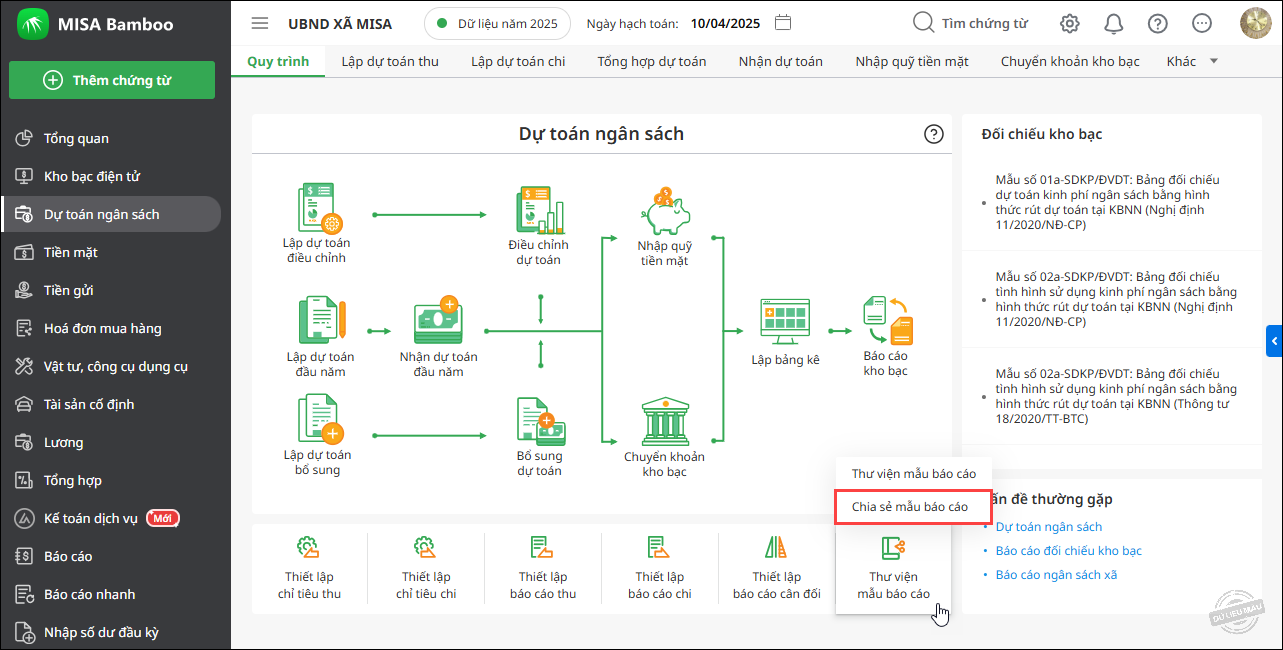This screenshot has width=1283, height=650.
Task: Select Dự toán ngân sách in sidebar
Action: [x=111, y=214]
